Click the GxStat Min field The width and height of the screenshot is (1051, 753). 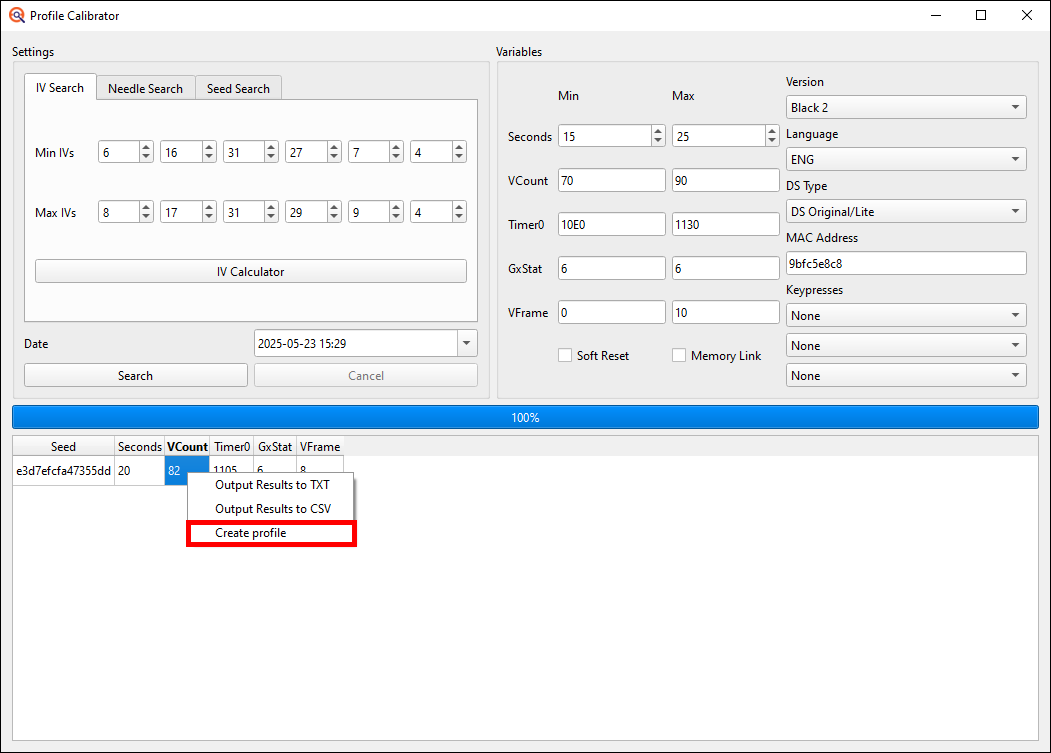point(611,268)
